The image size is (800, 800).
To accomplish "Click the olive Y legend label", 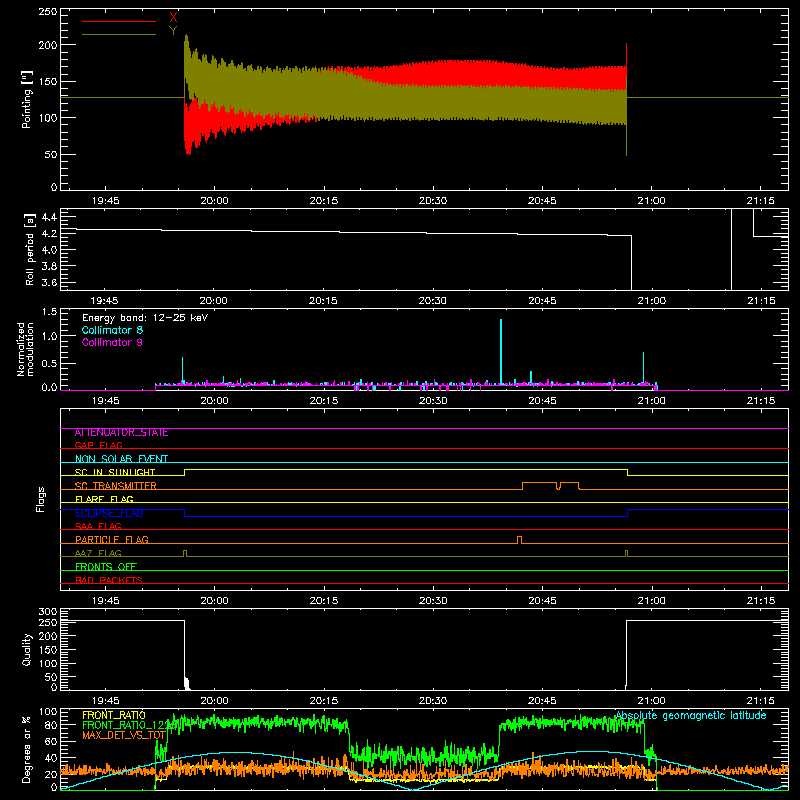I will click(173, 31).
